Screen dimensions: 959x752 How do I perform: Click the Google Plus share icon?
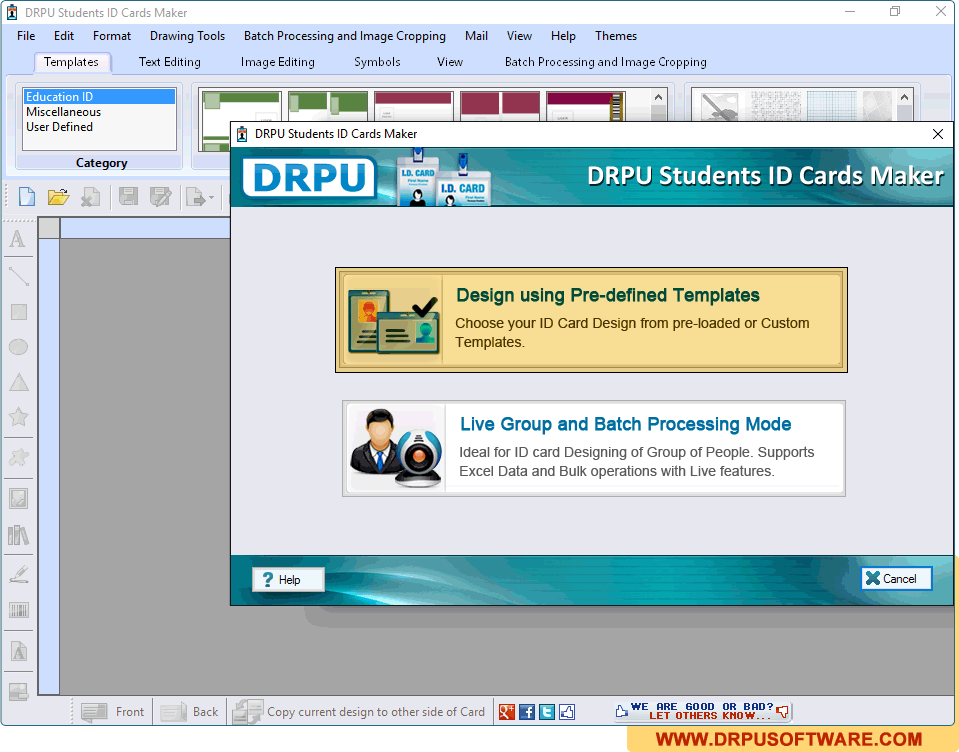[x=507, y=712]
